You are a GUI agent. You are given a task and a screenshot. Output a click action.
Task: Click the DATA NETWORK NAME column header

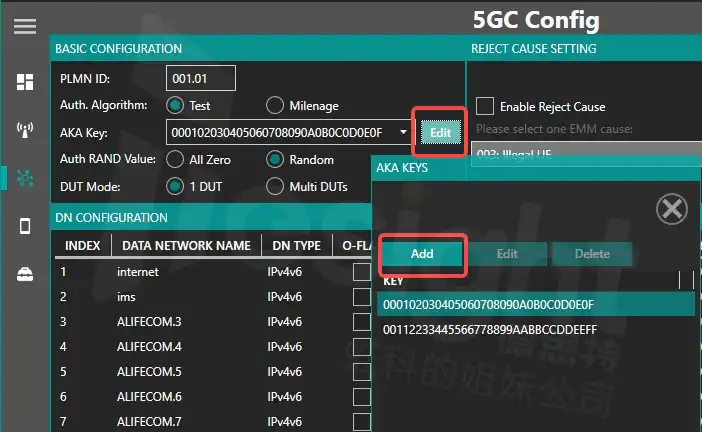pos(185,245)
